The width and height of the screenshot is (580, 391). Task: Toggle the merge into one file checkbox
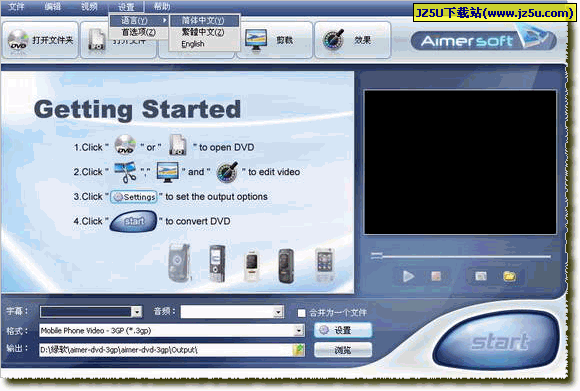(x=301, y=313)
